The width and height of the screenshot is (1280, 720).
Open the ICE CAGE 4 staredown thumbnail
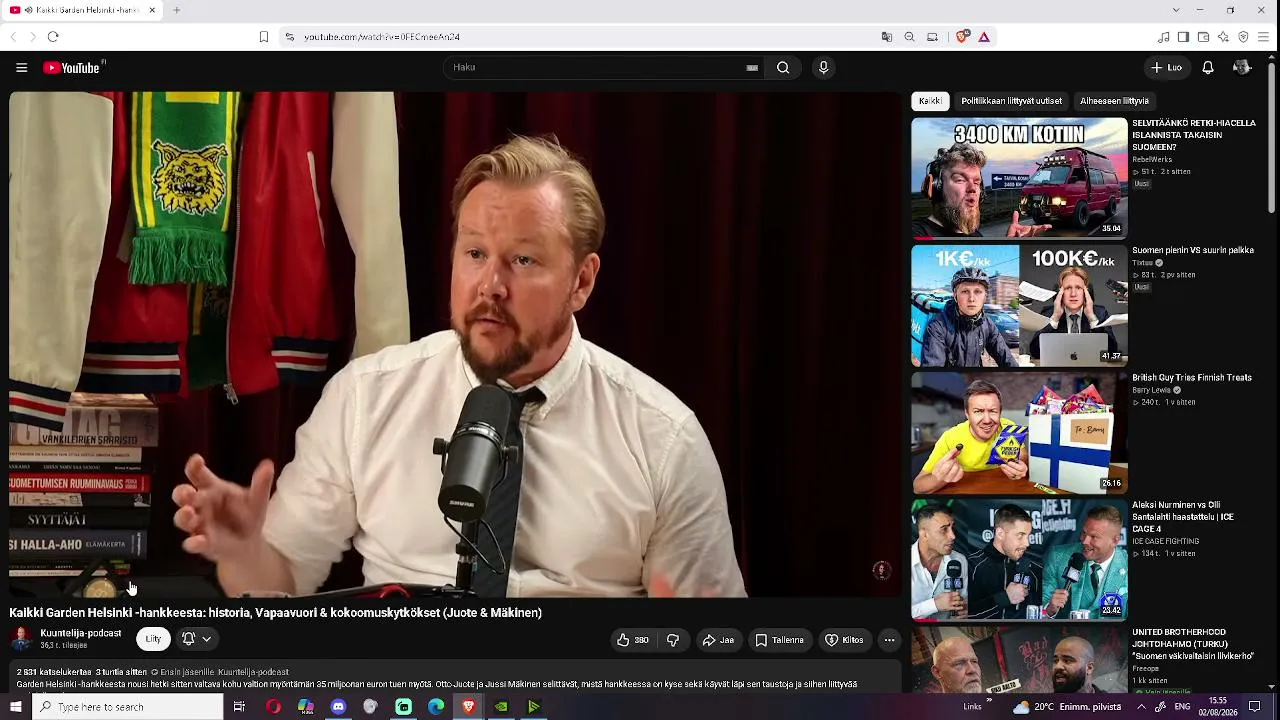point(1019,559)
